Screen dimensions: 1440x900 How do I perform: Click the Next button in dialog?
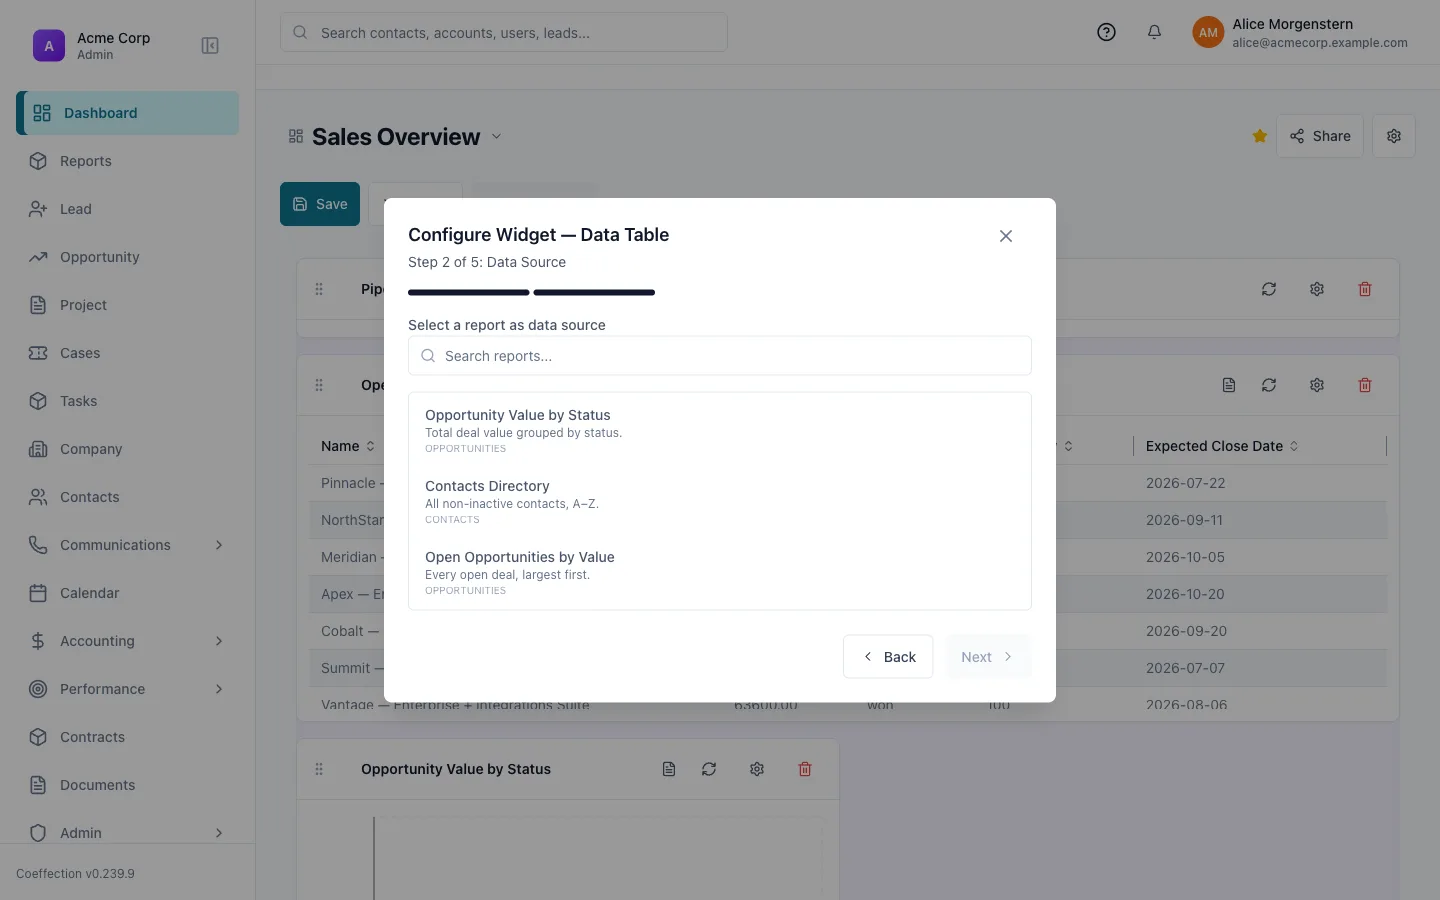click(988, 657)
